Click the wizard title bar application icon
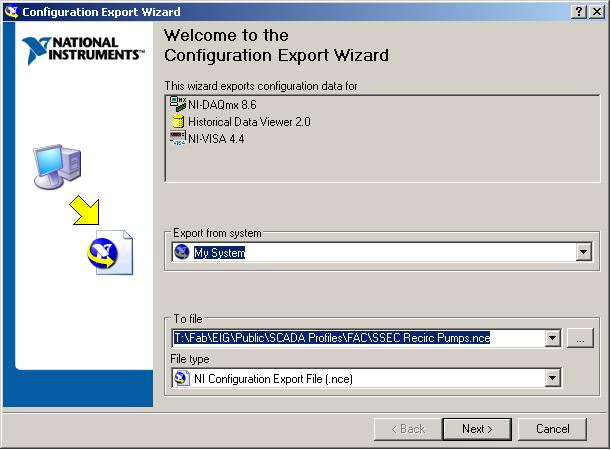Viewport: 611px width, 450px height. (x=12, y=12)
